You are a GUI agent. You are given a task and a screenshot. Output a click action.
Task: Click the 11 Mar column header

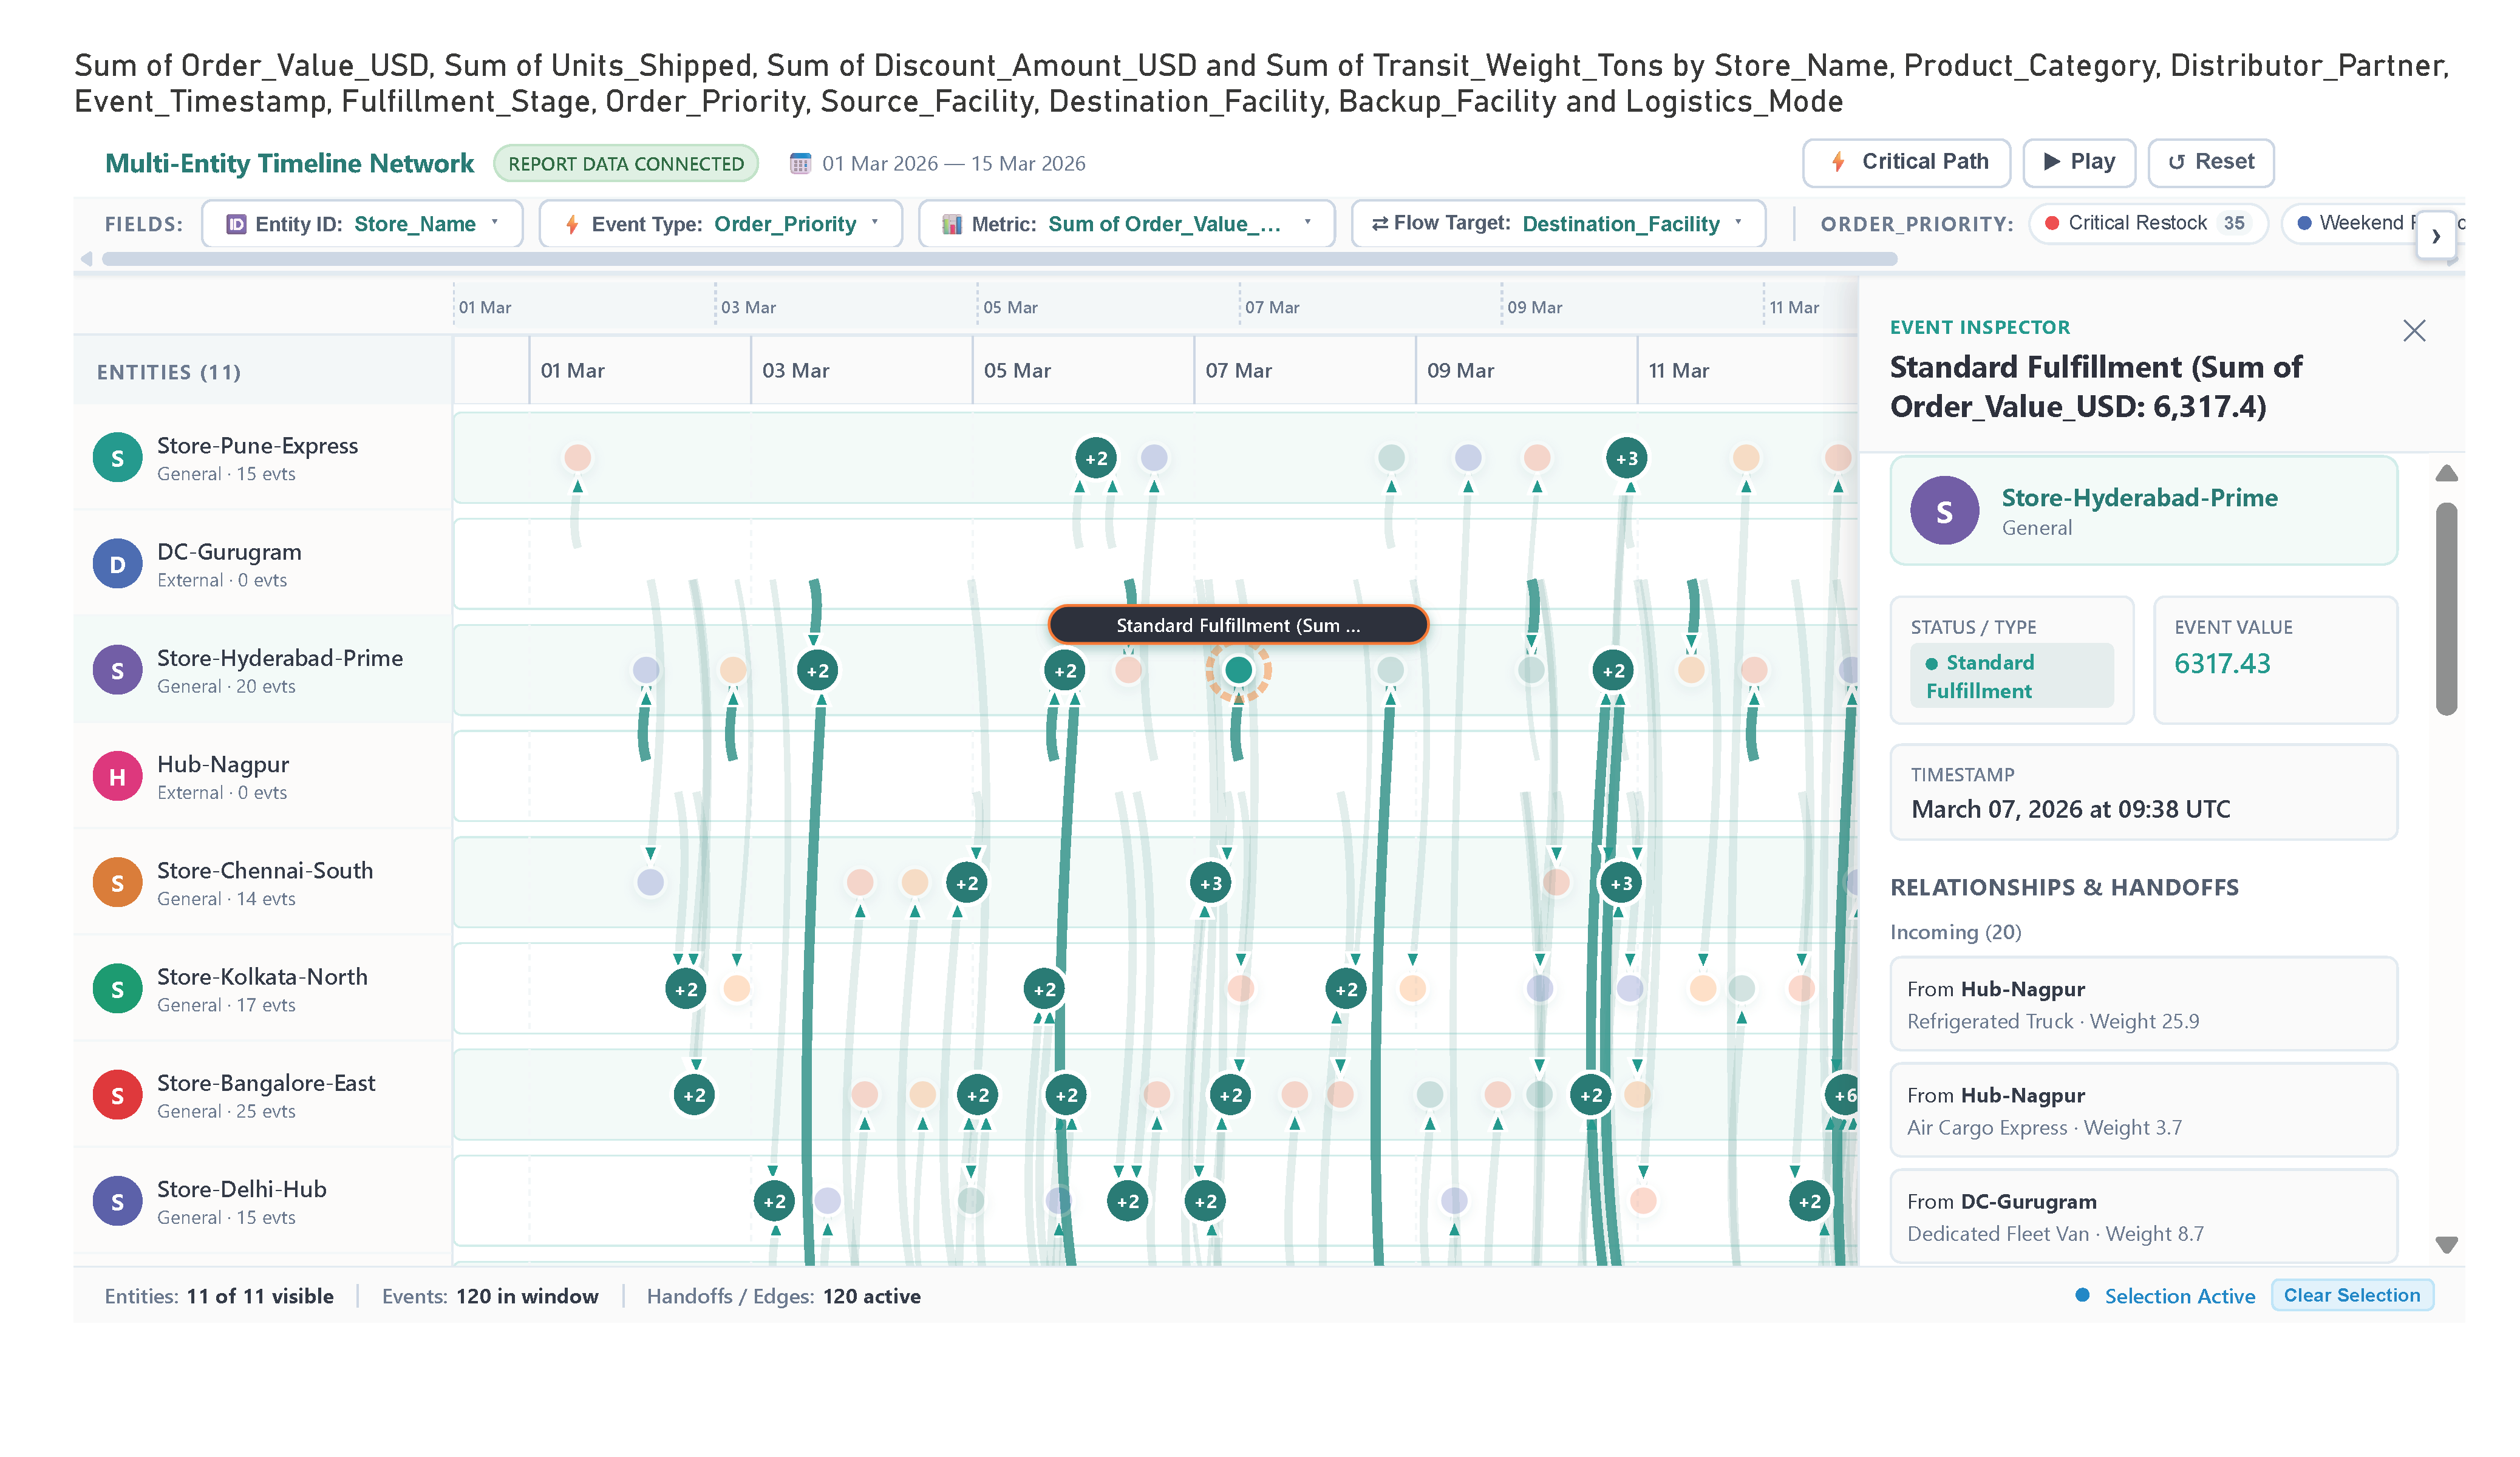pyautogui.click(x=1679, y=371)
